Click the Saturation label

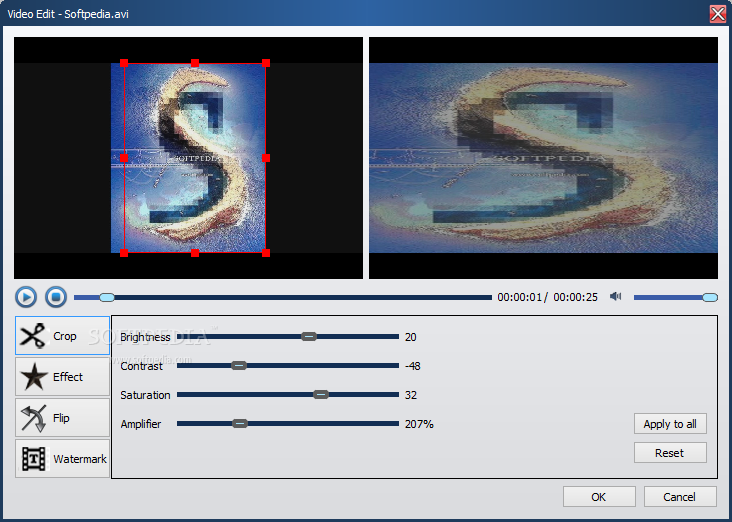coord(145,395)
